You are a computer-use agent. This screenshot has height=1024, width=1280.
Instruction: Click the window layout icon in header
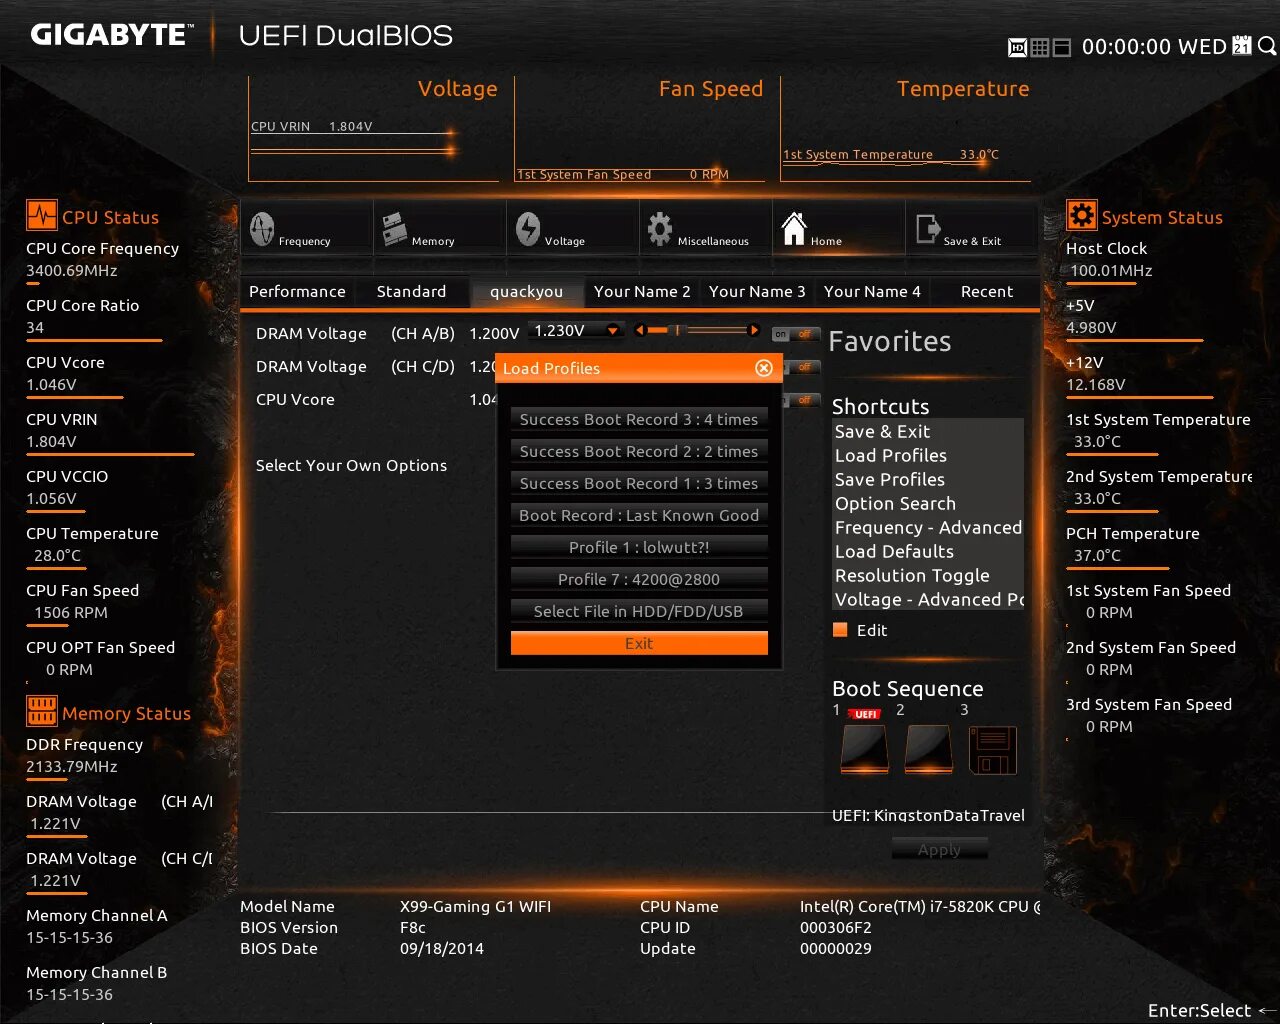(x=1062, y=47)
